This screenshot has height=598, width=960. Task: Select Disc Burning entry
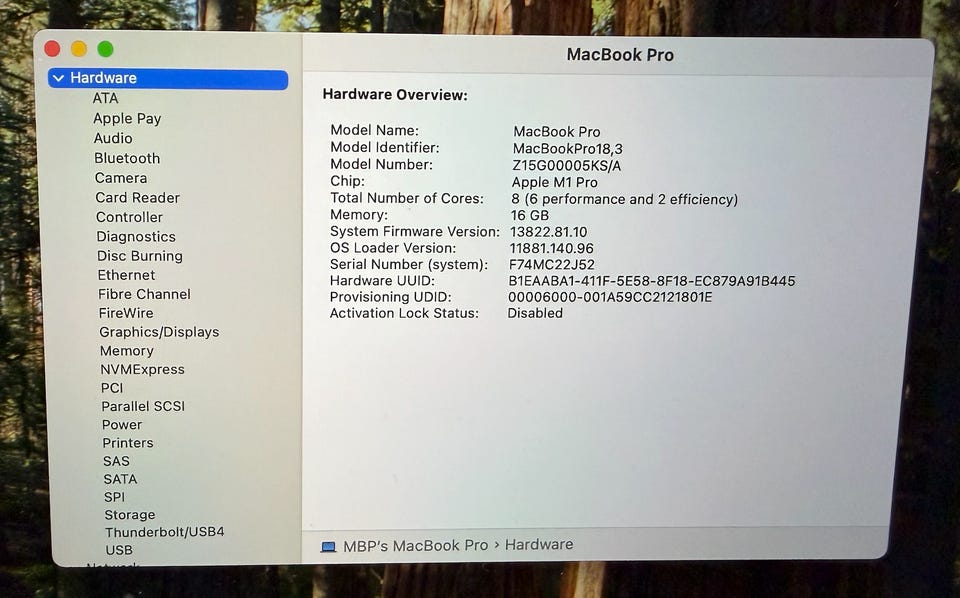(140, 256)
